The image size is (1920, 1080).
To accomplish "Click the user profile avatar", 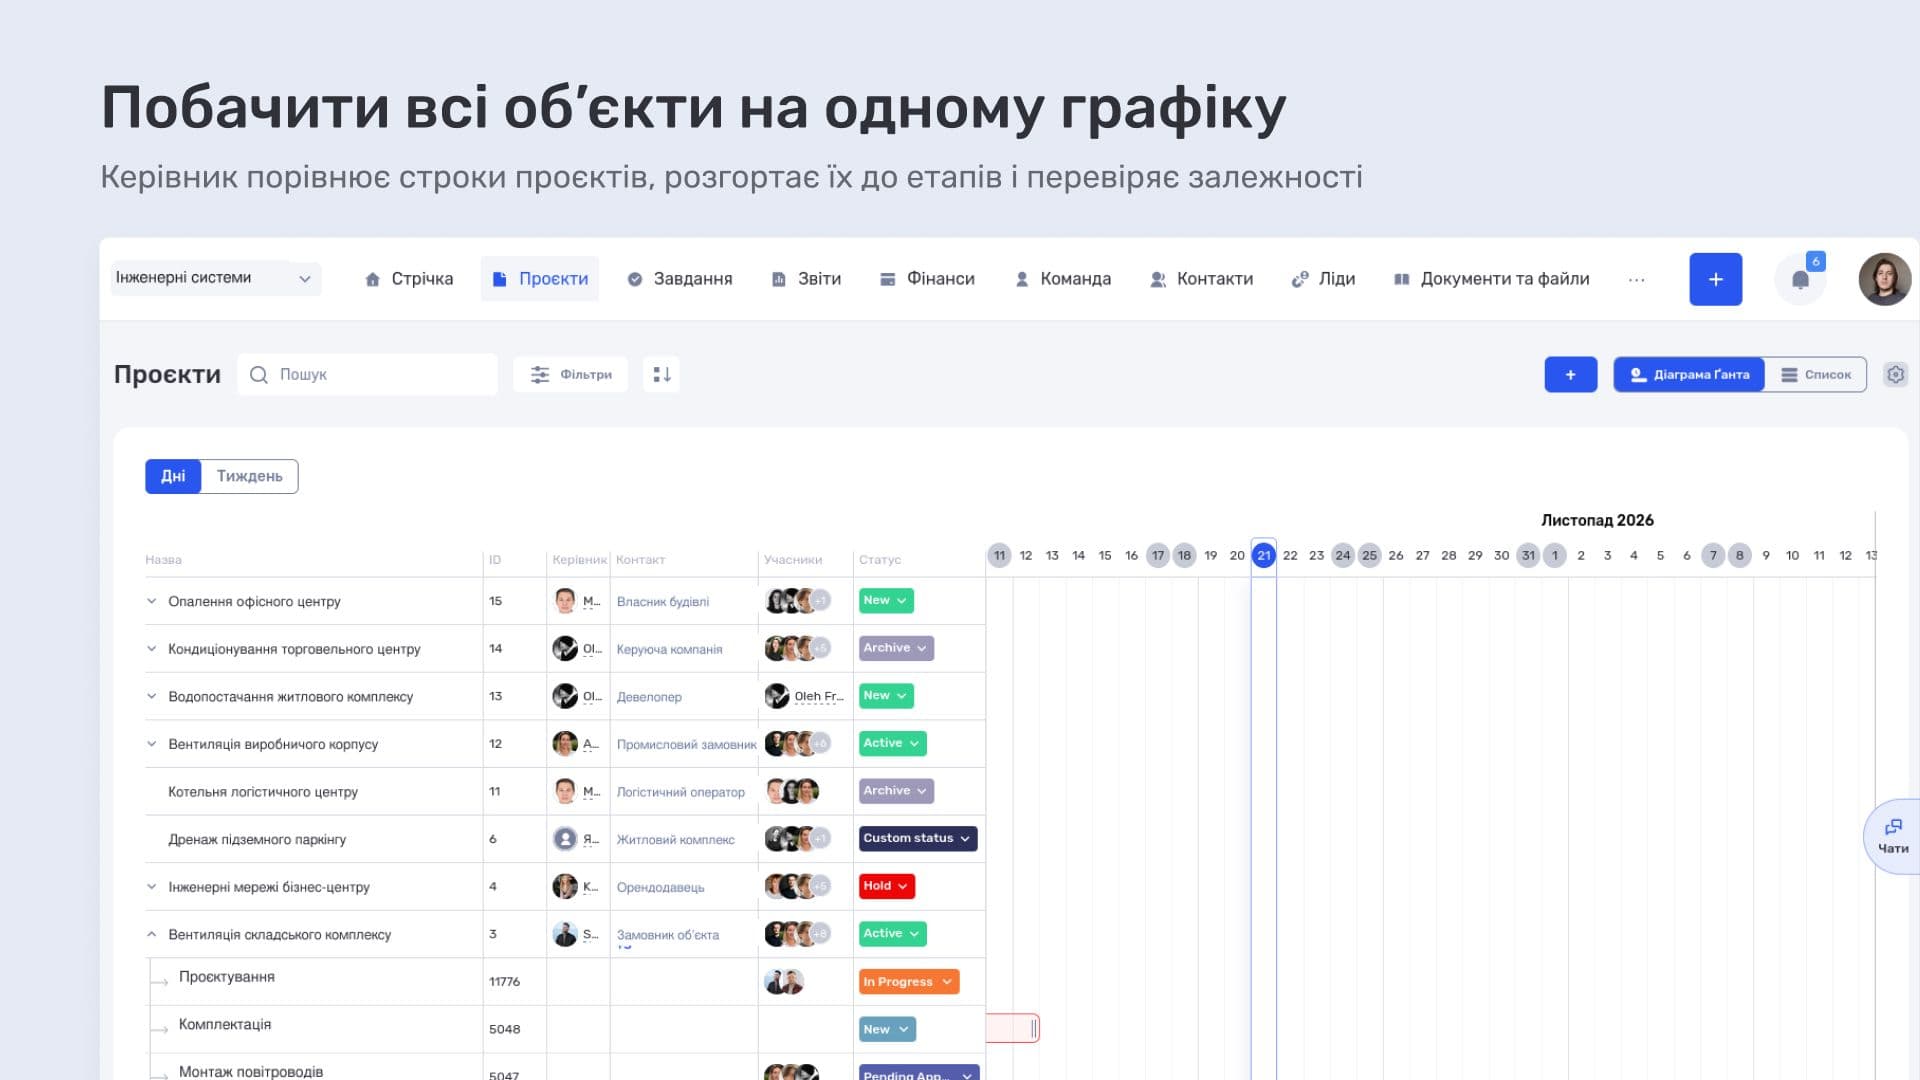I will pos(1885,279).
